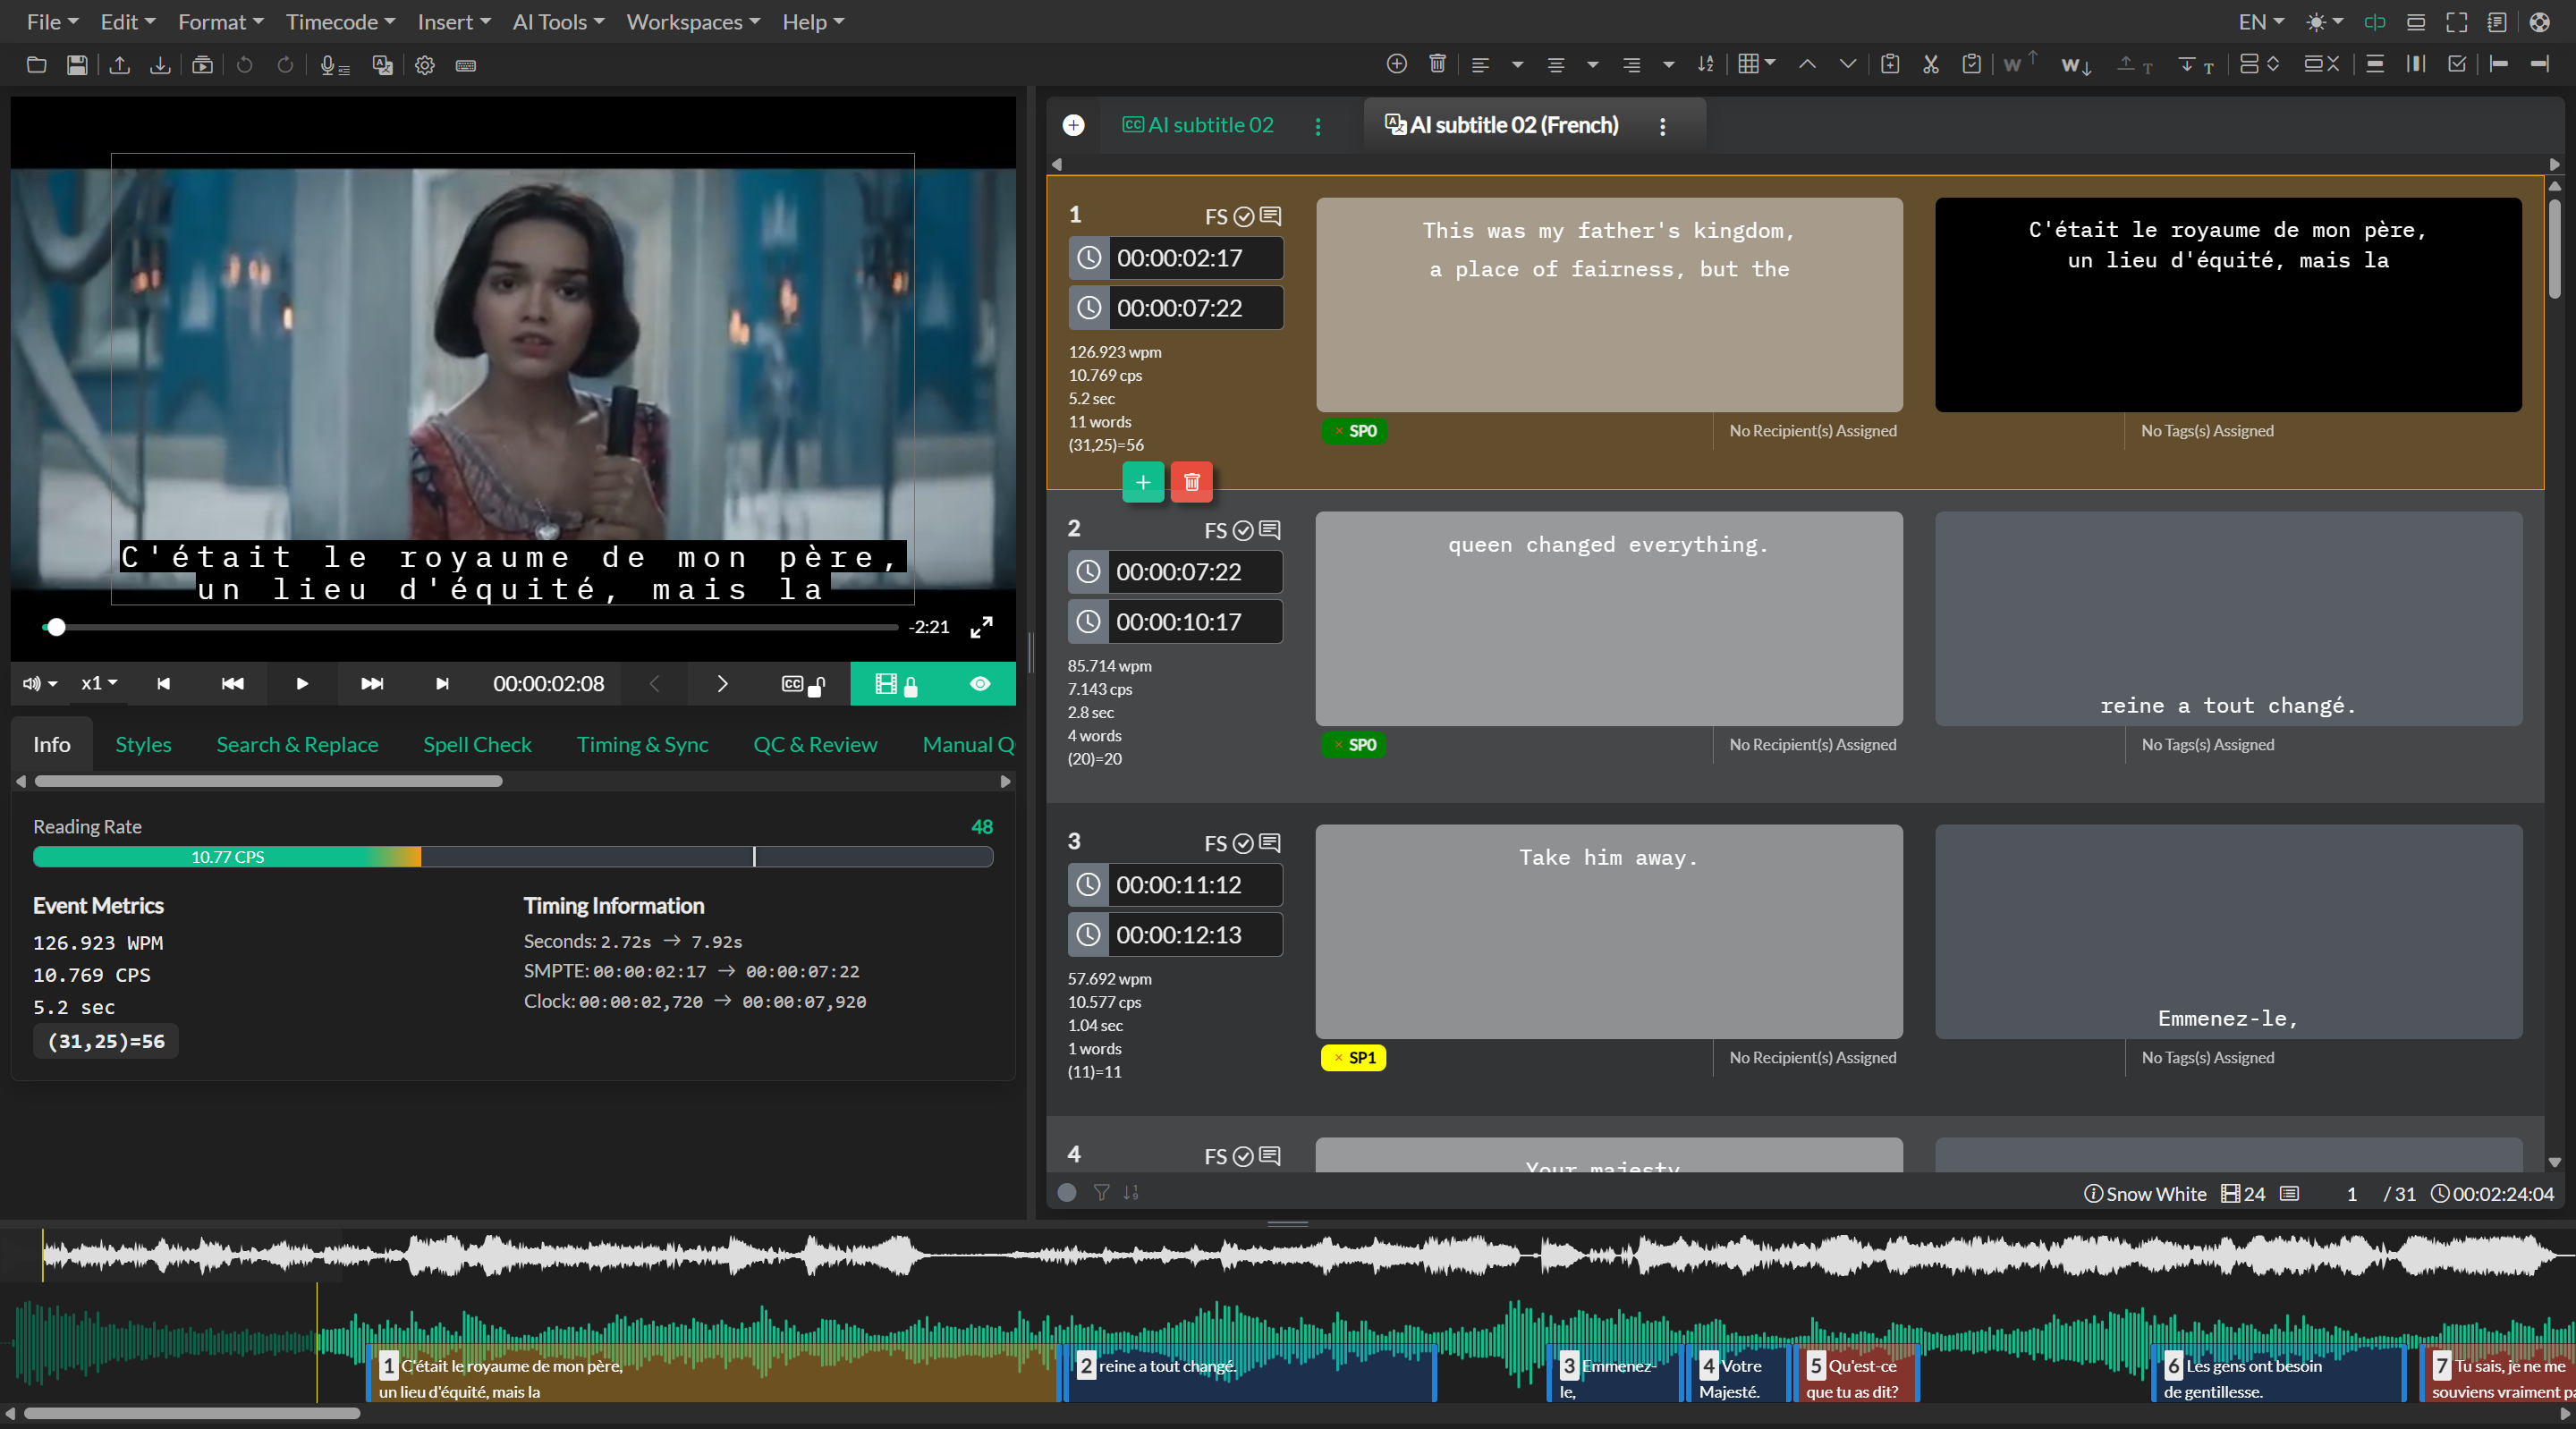Screen dimensions: 2576x1429
Task: Expand the AI Tools menu
Action: (x=558, y=22)
